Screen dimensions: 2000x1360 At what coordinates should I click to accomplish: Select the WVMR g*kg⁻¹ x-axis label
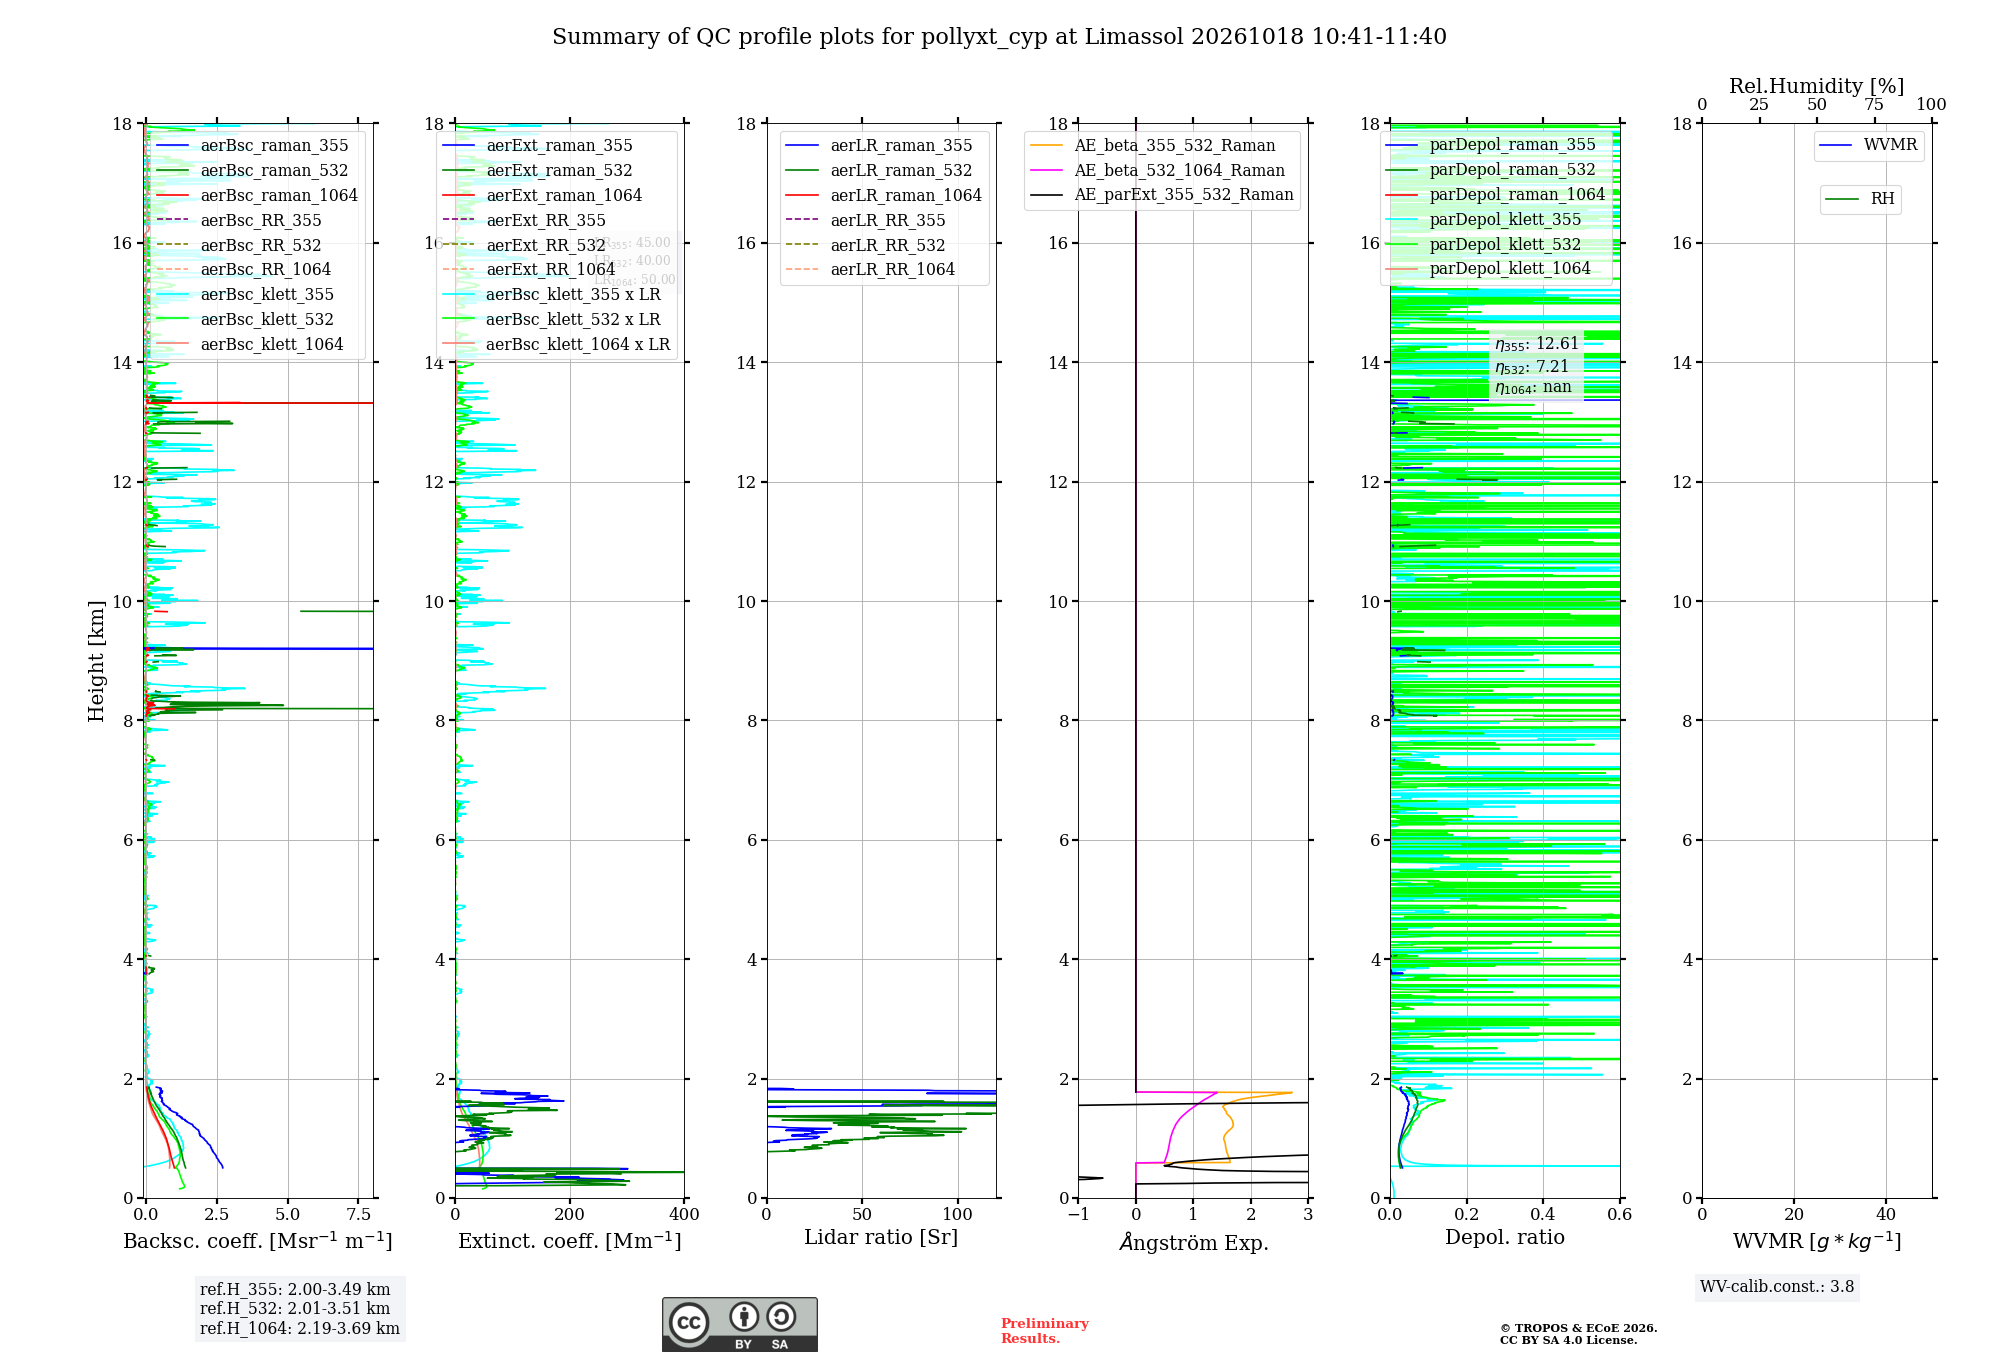pyautogui.click(x=1817, y=1242)
